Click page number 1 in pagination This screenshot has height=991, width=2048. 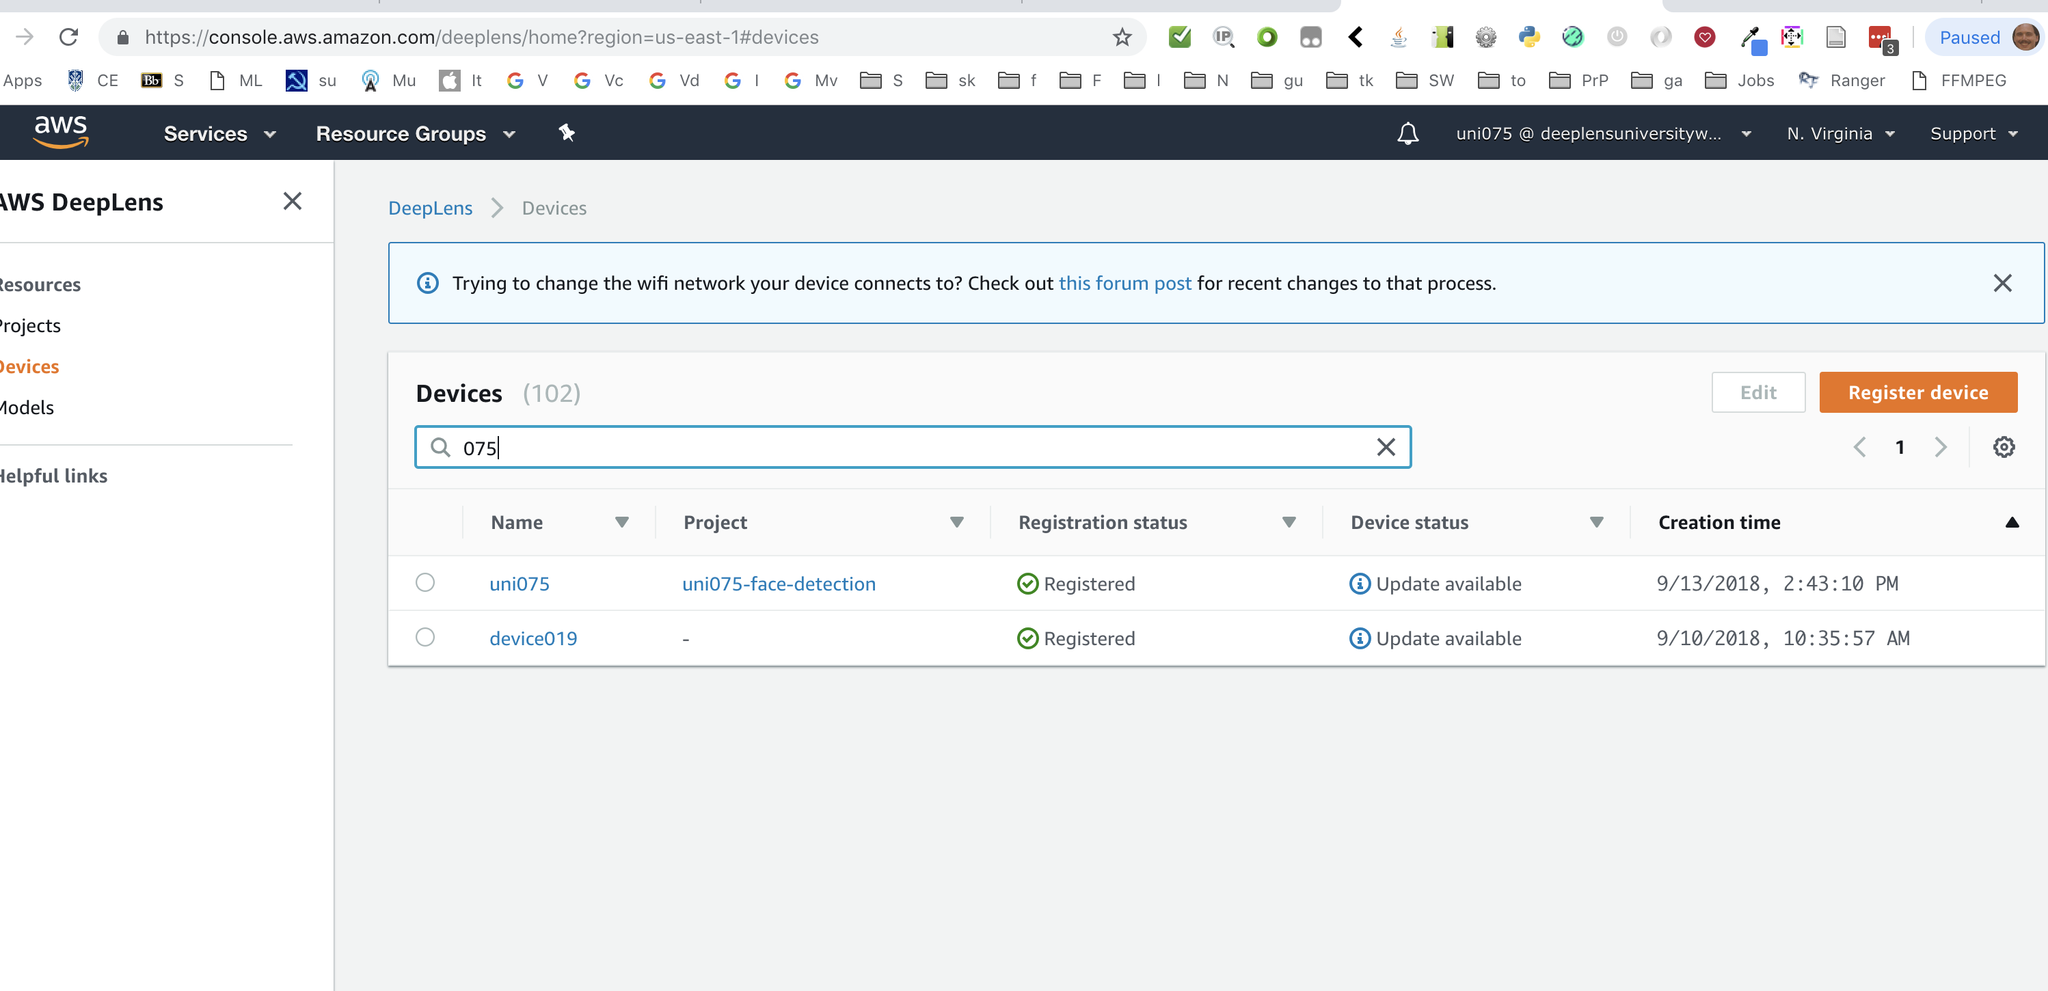click(x=1899, y=447)
